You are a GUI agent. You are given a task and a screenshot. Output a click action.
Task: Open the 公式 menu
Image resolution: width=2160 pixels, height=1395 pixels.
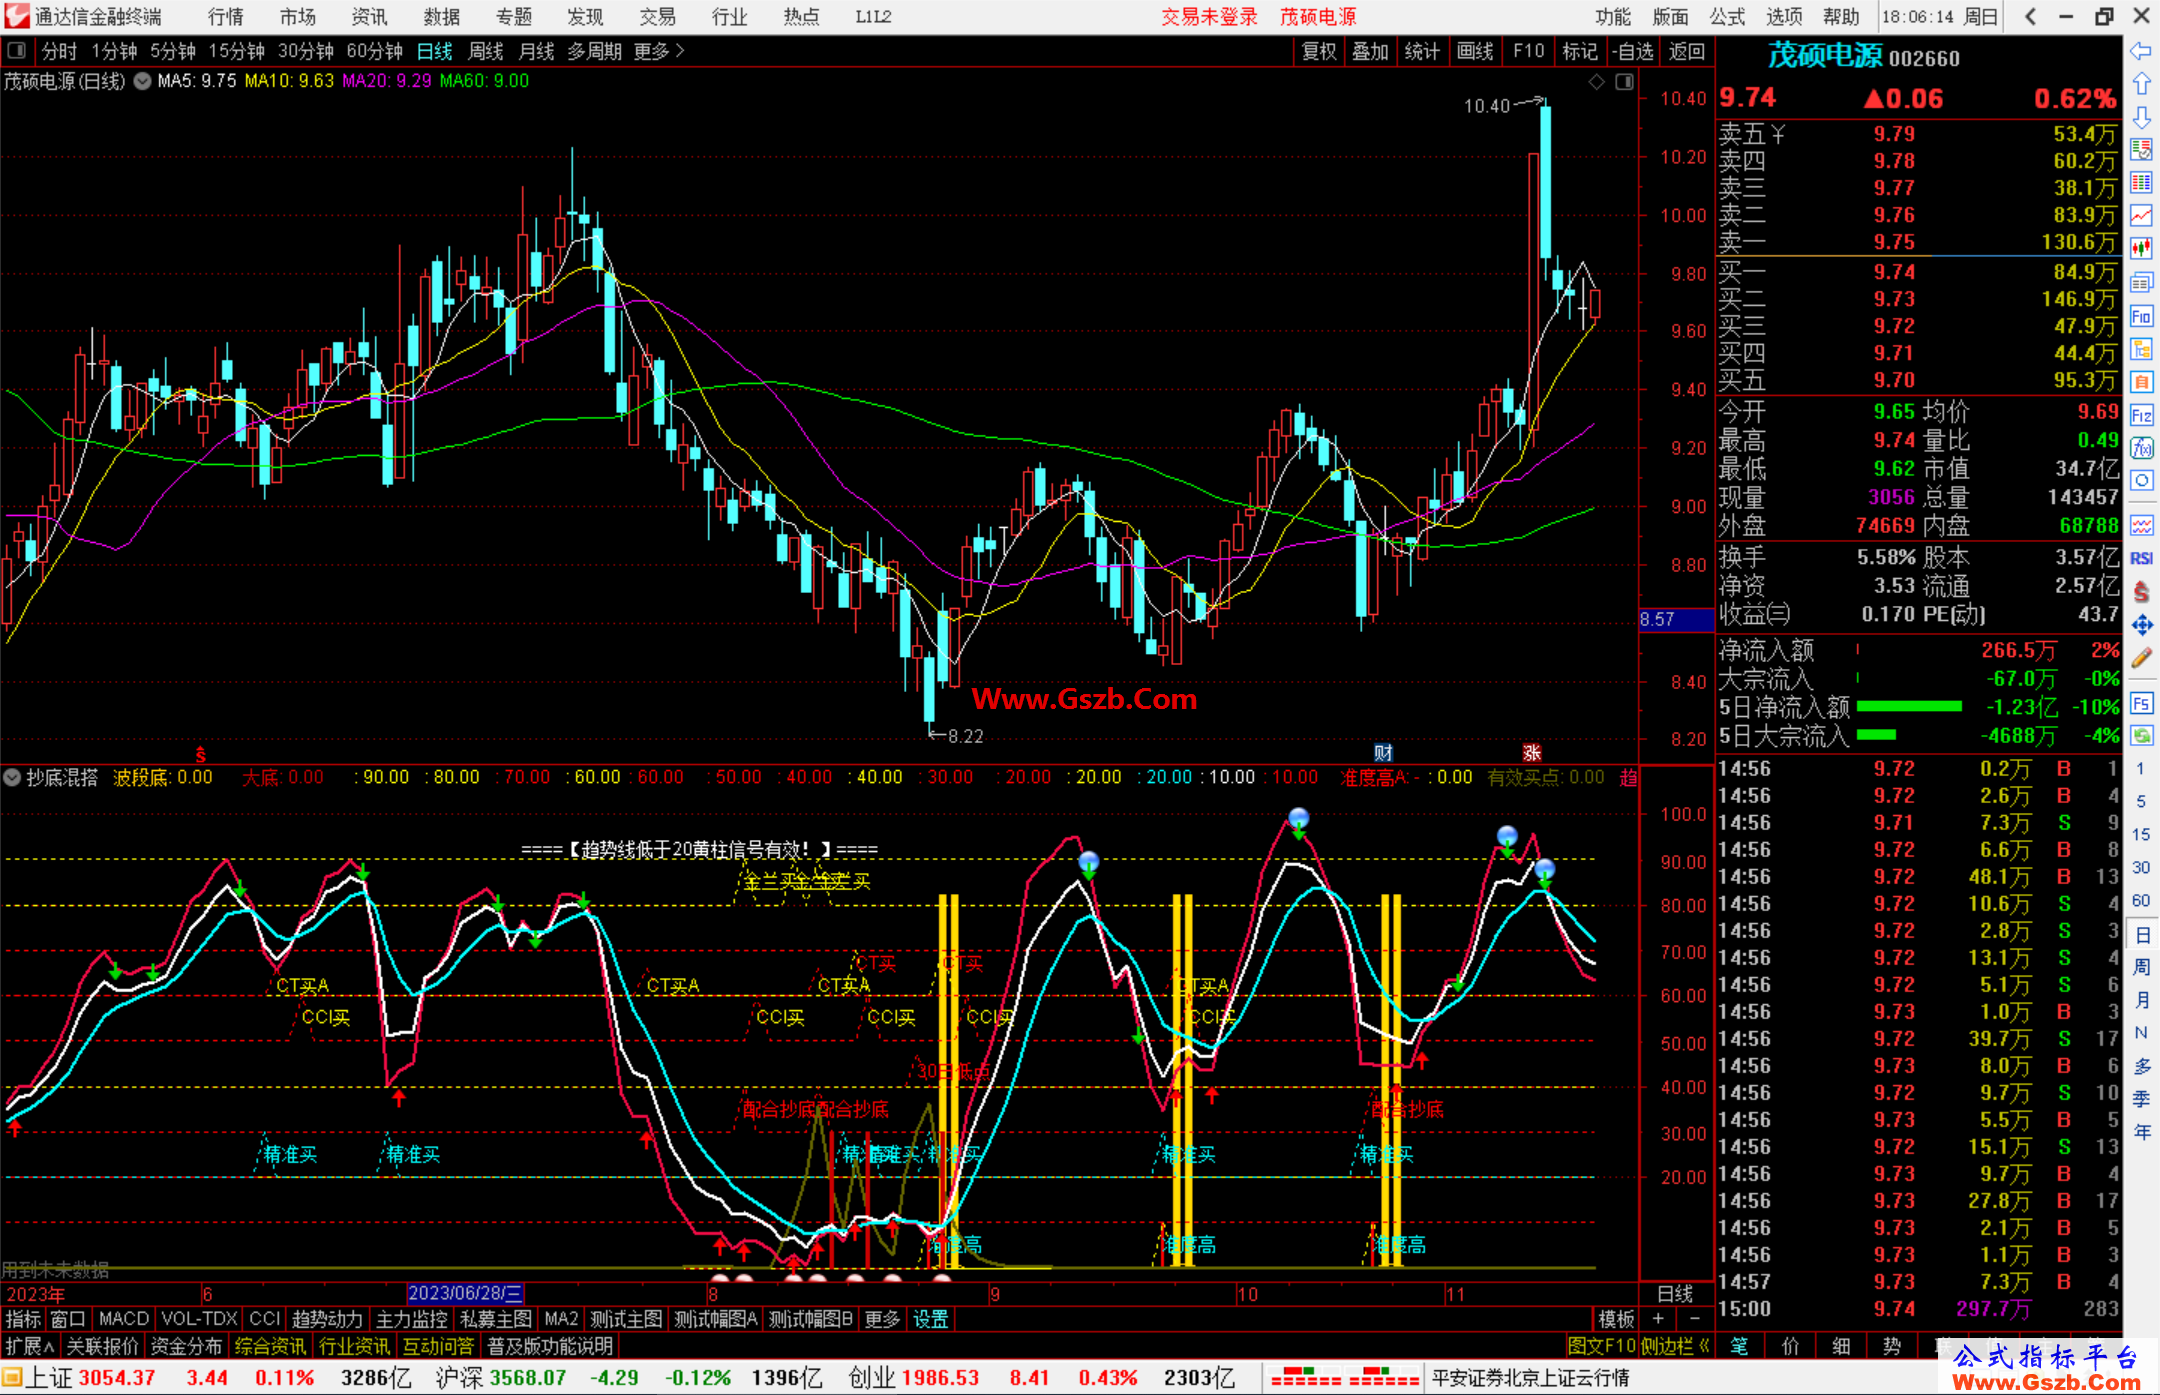1727,16
